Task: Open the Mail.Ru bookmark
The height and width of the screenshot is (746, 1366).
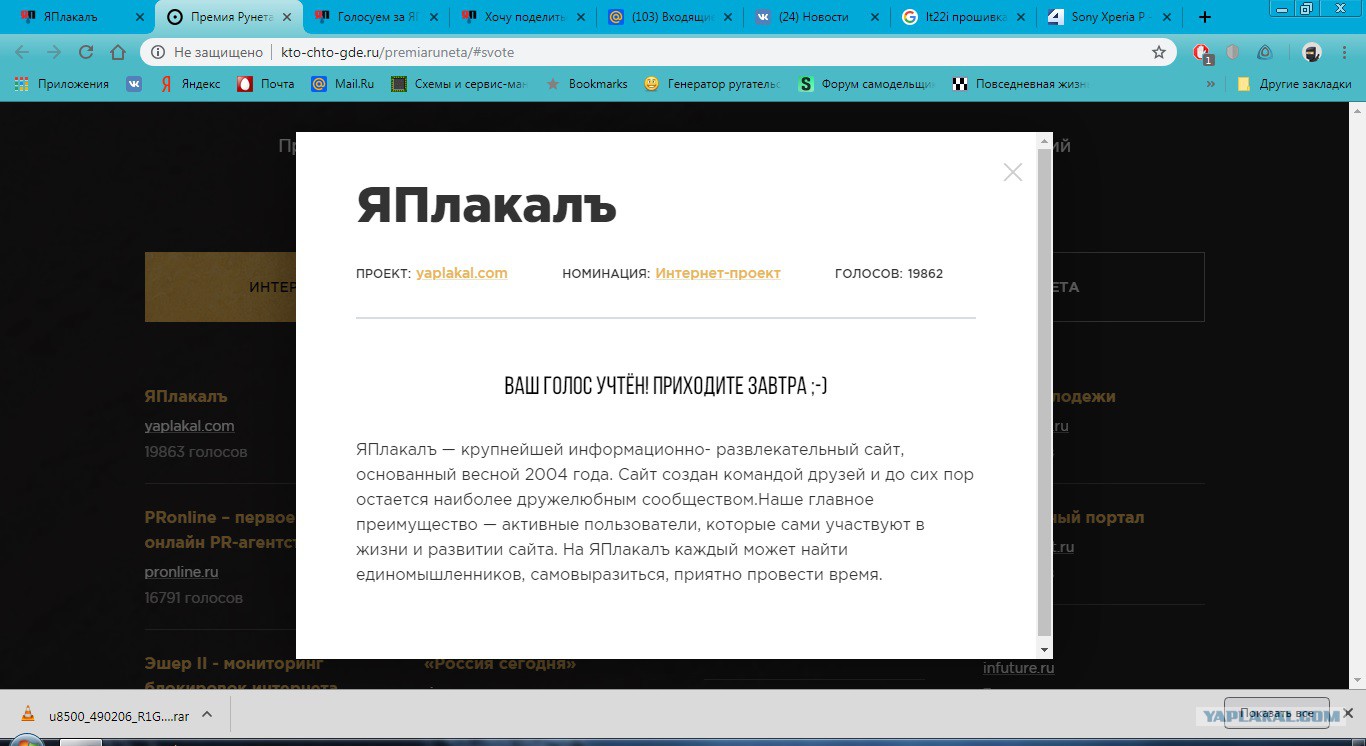Action: click(x=343, y=84)
